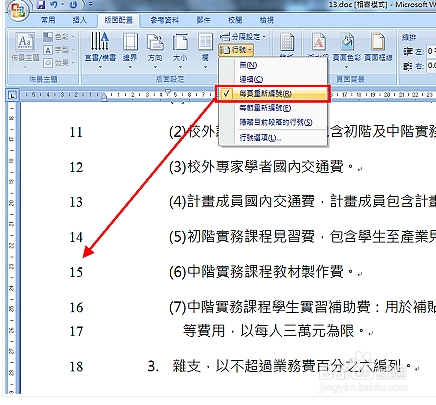The image size is (436, 405).
Task: Expand arrow under 方向 button
Action: tap(155, 67)
